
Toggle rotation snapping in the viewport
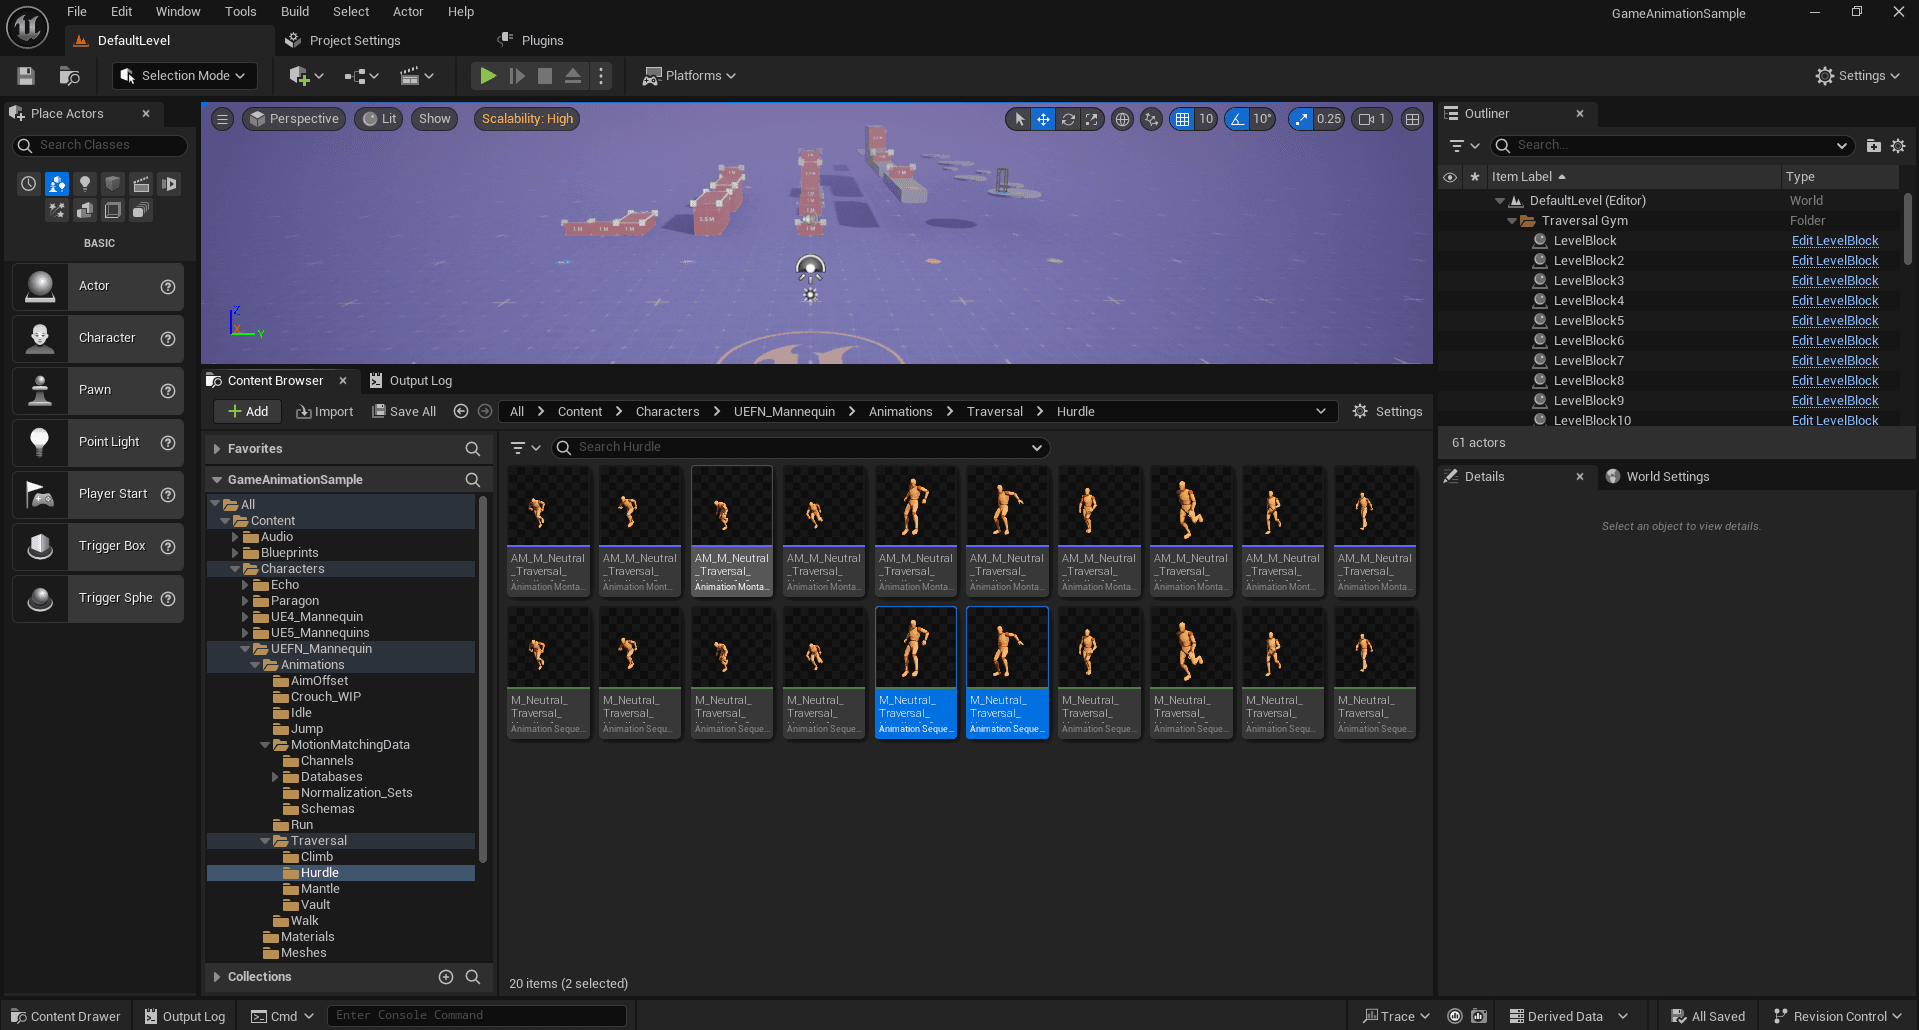pos(1238,119)
